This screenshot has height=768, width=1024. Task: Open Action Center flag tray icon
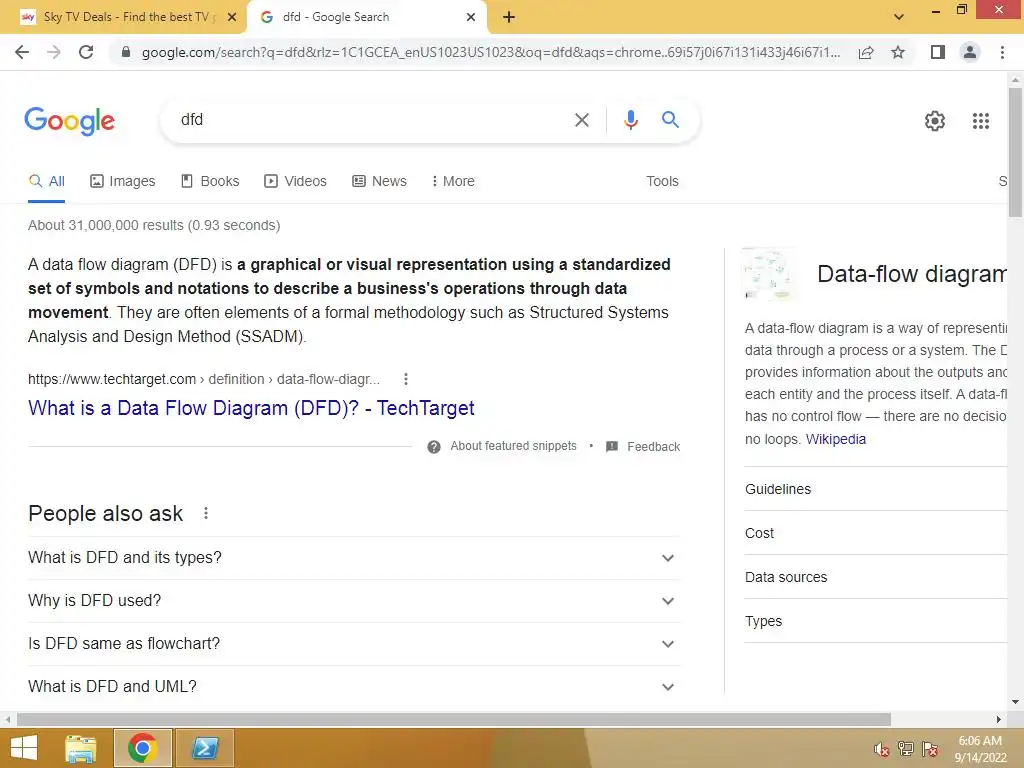point(930,749)
